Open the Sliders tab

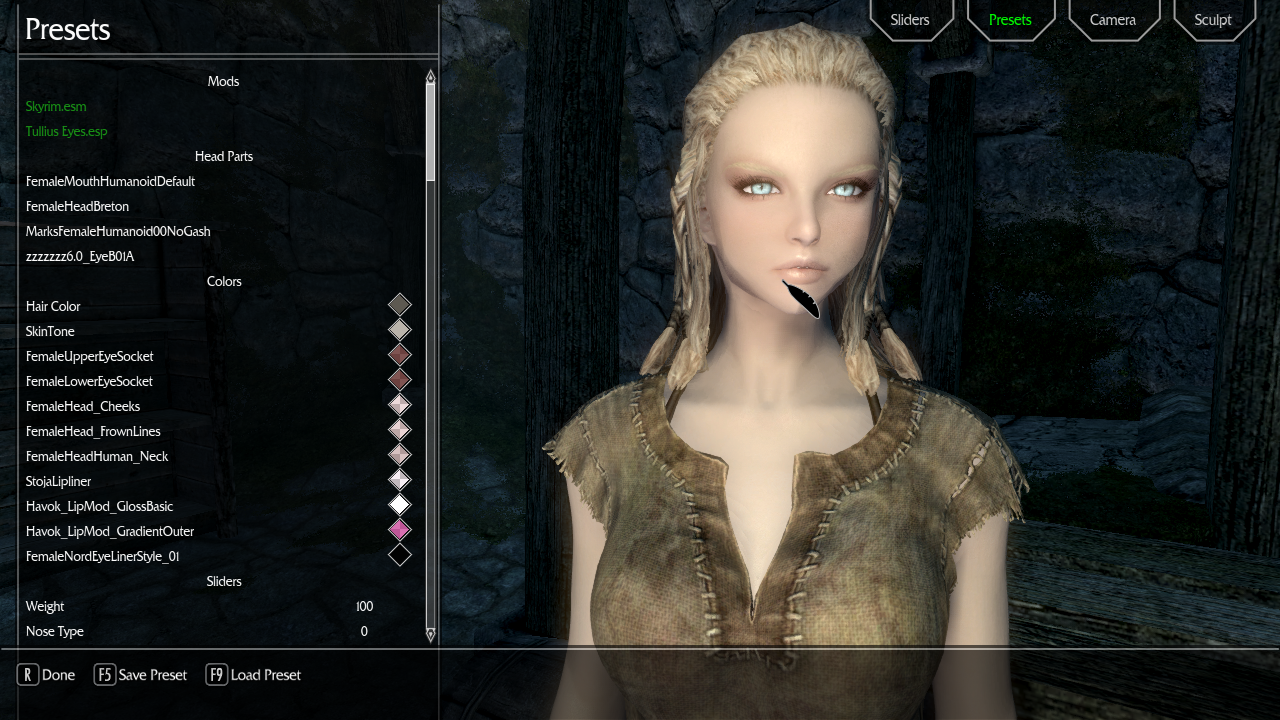tap(910, 20)
